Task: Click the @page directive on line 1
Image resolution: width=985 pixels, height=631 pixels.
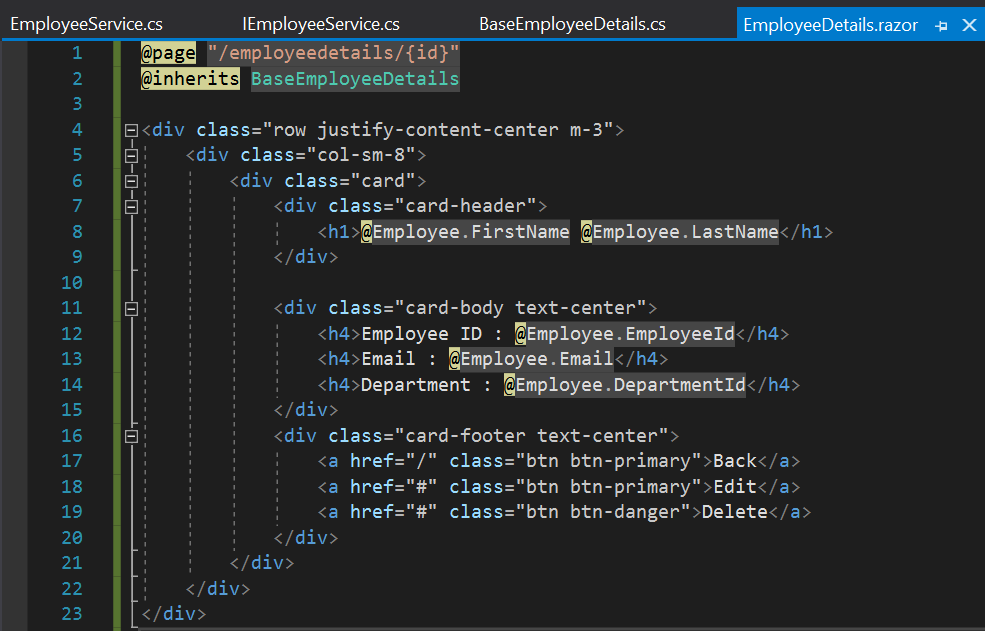Action: 168,53
